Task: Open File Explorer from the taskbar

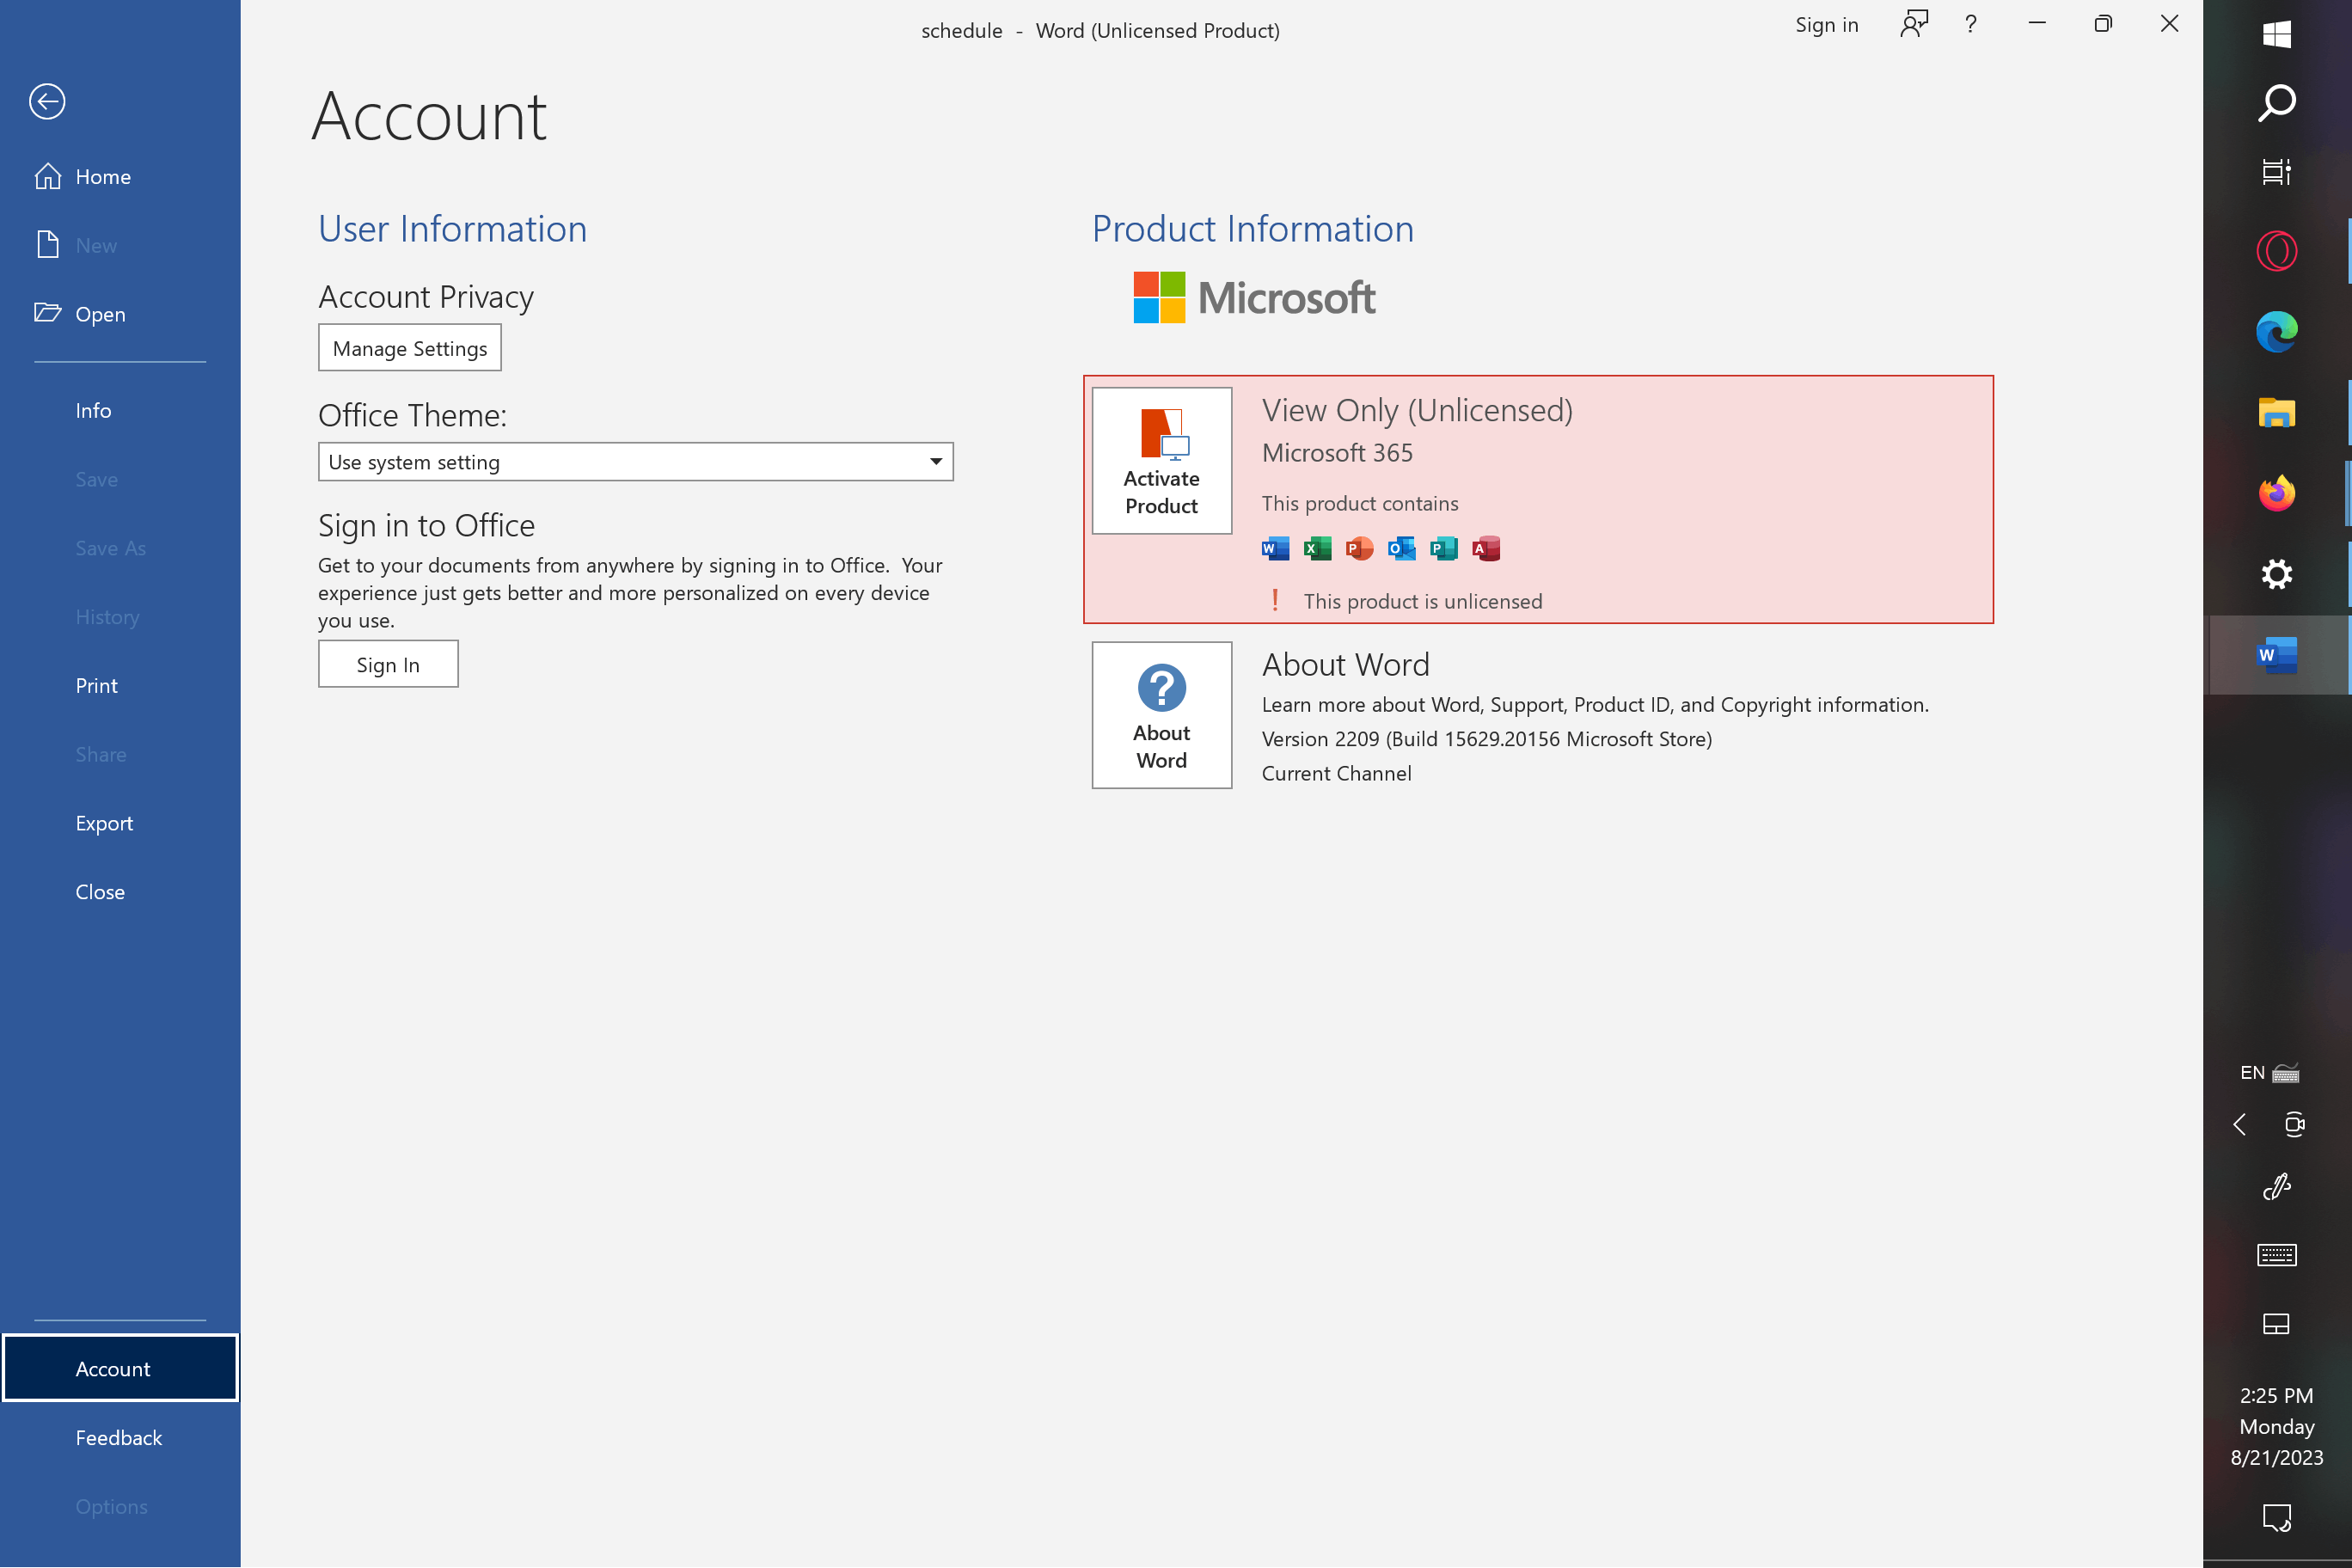Action: point(2276,412)
